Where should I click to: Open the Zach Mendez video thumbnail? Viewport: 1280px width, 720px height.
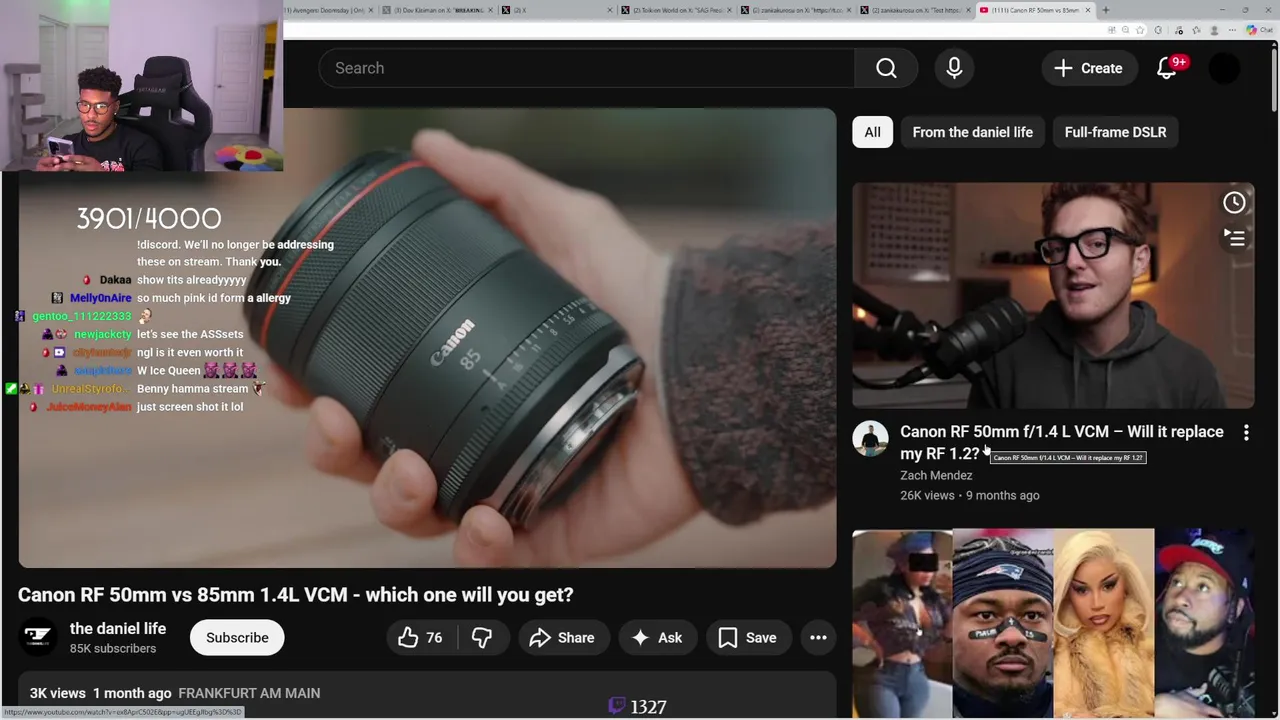tap(1053, 295)
